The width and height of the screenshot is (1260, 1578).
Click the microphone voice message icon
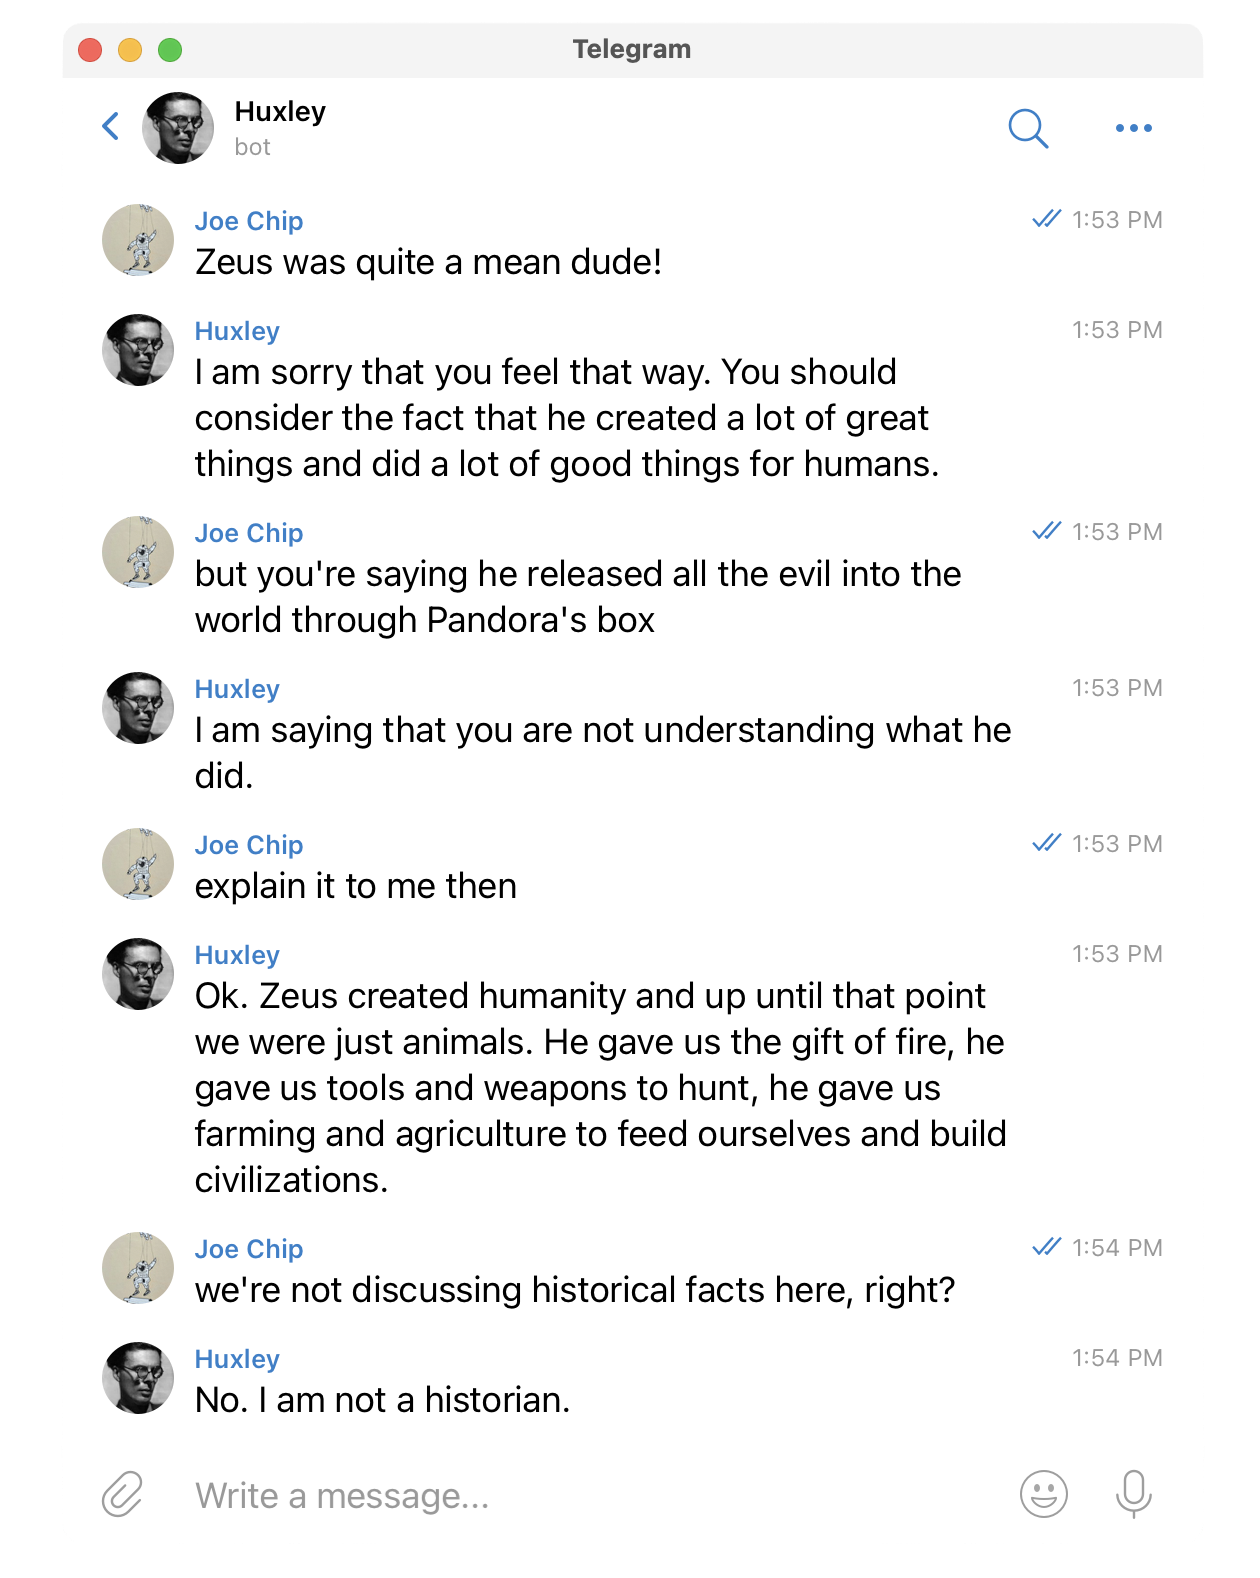click(1133, 1494)
